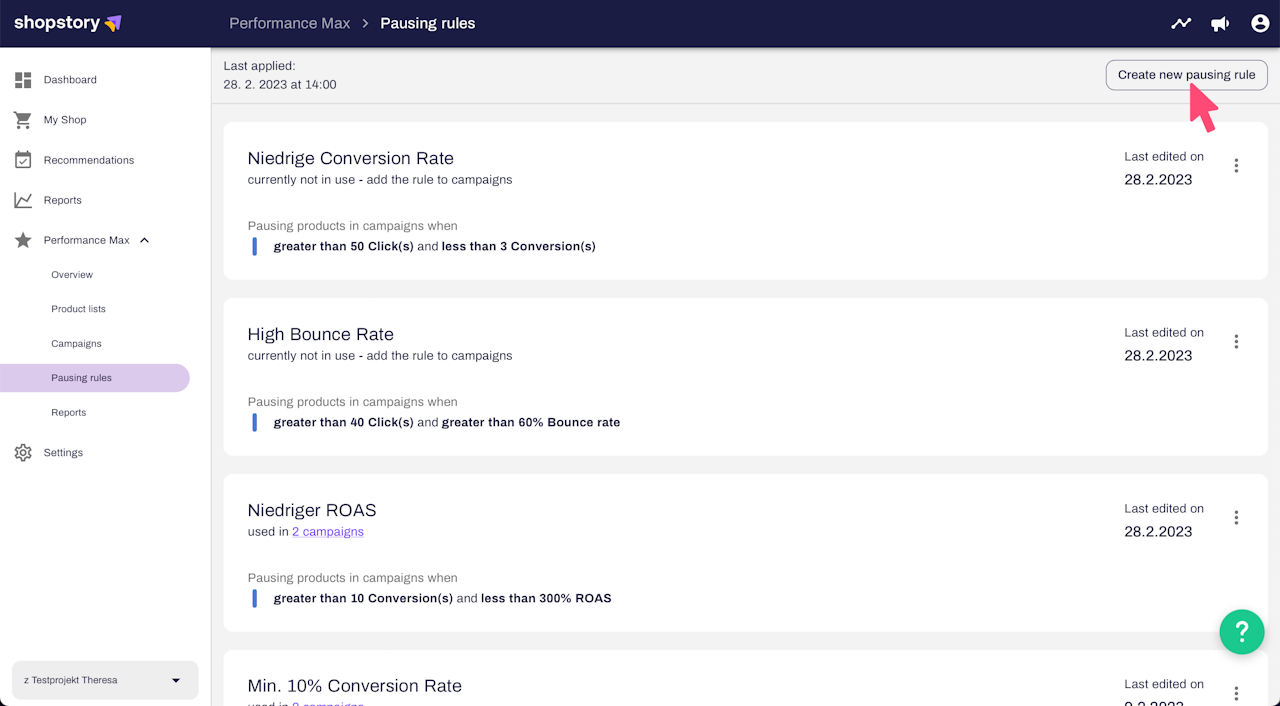Click the trend line icon in header
The width and height of the screenshot is (1280, 706).
click(x=1181, y=23)
